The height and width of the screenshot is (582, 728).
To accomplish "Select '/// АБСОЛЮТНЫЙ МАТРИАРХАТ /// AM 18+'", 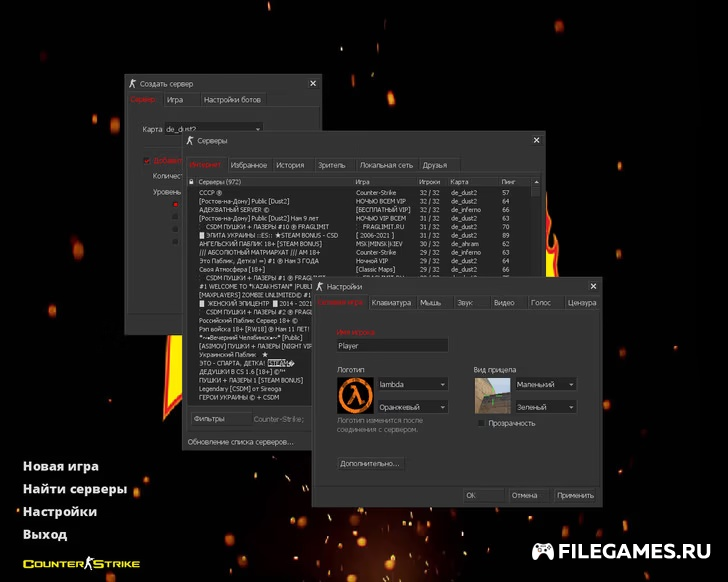I will 360,252.
